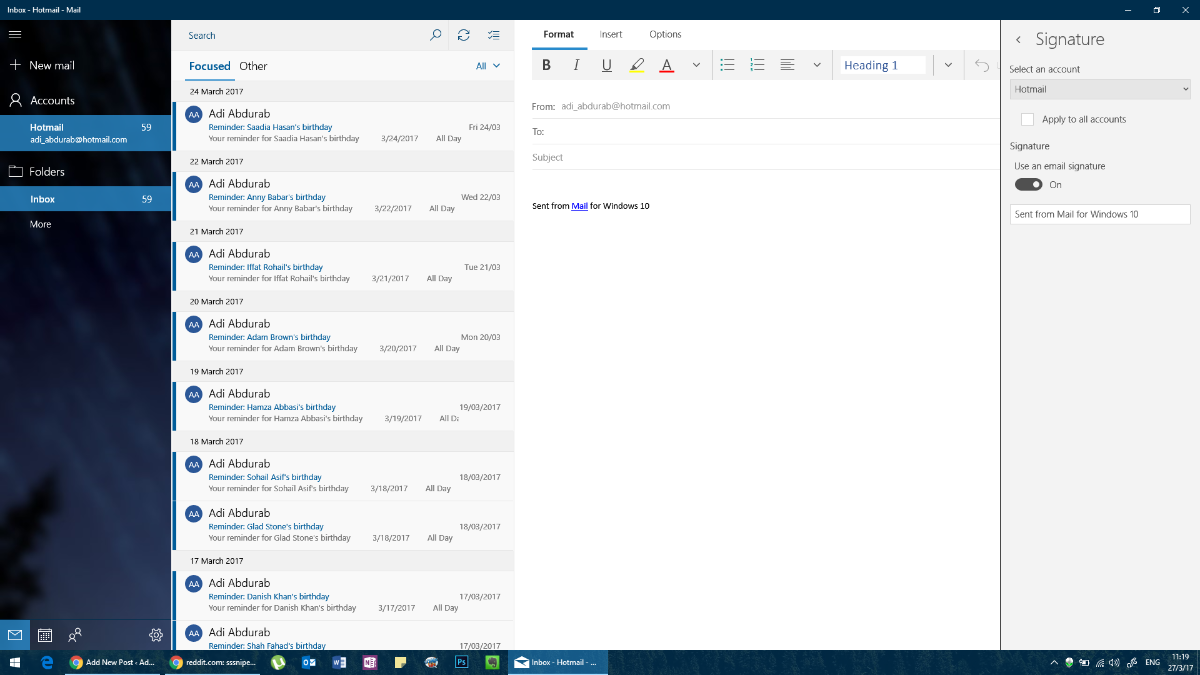Screen dimensions: 1200x675
Task: Enter selection mode with the checklist icon
Action: (493, 35)
